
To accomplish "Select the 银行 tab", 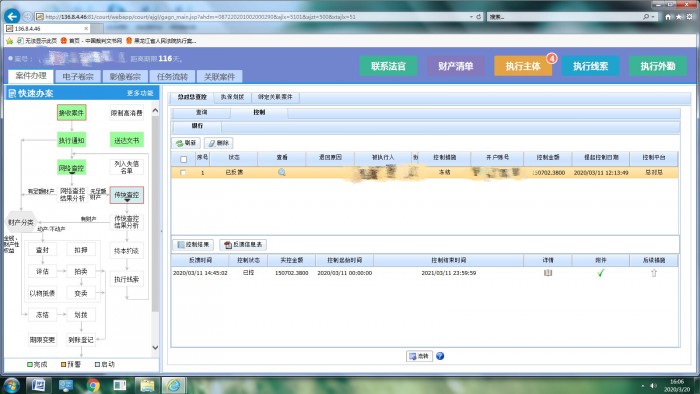I will click(x=197, y=126).
